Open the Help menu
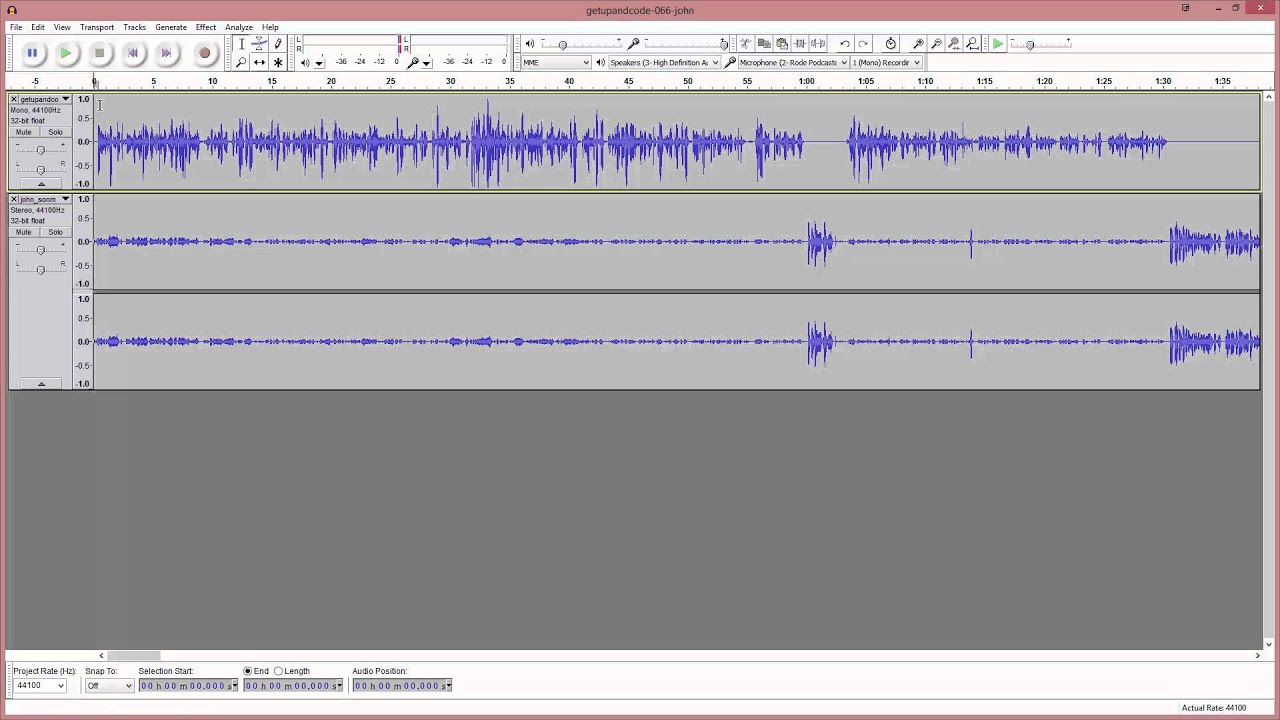 click(x=270, y=27)
